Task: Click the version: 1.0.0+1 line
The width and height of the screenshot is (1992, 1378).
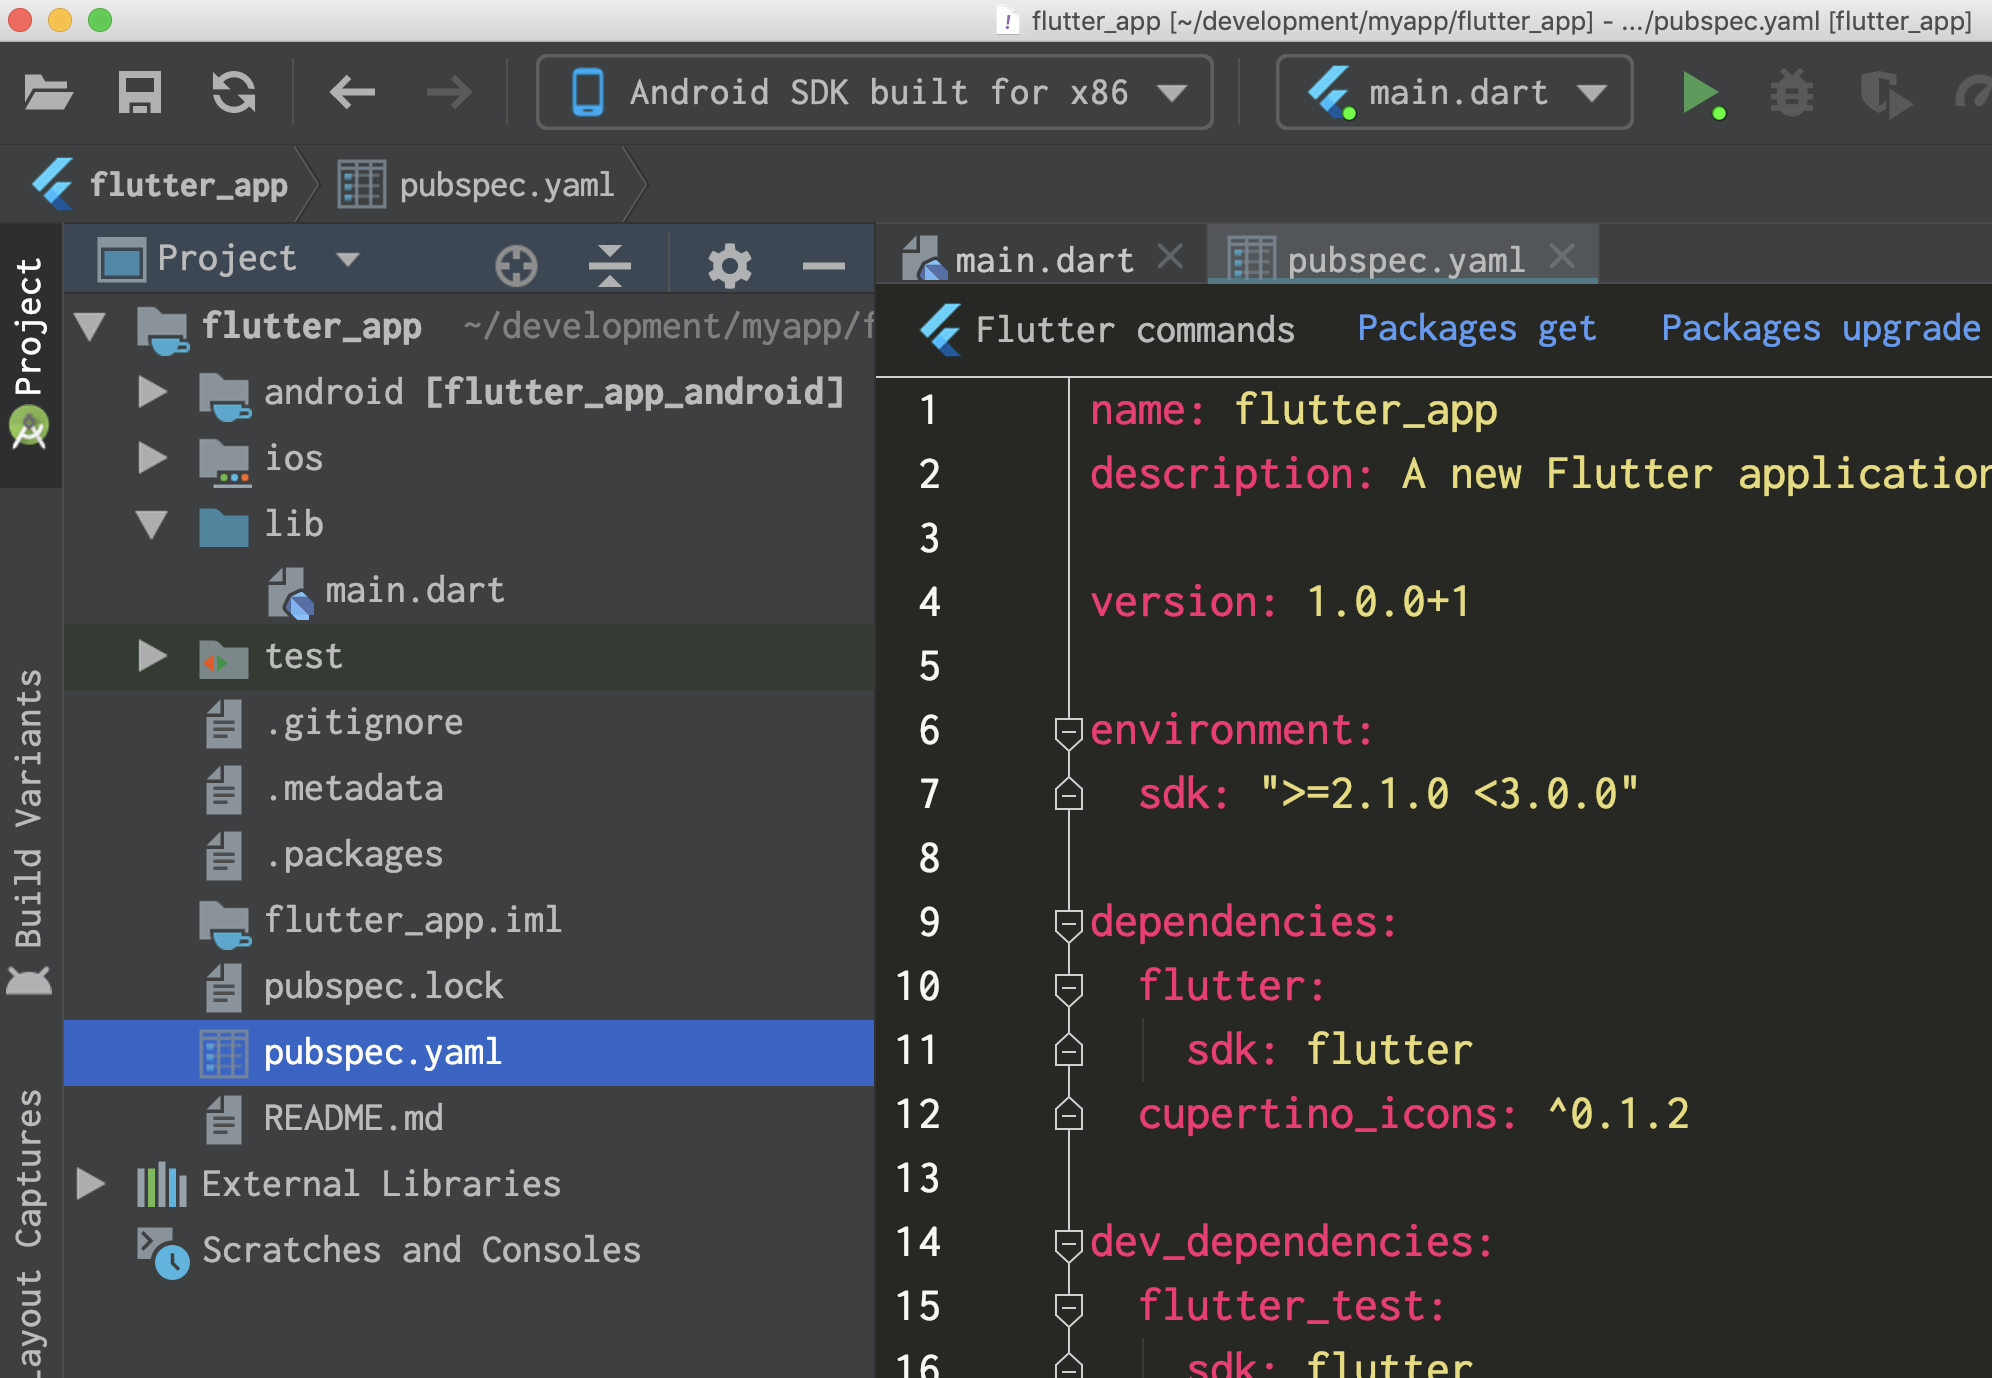Action: (x=1279, y=602)
